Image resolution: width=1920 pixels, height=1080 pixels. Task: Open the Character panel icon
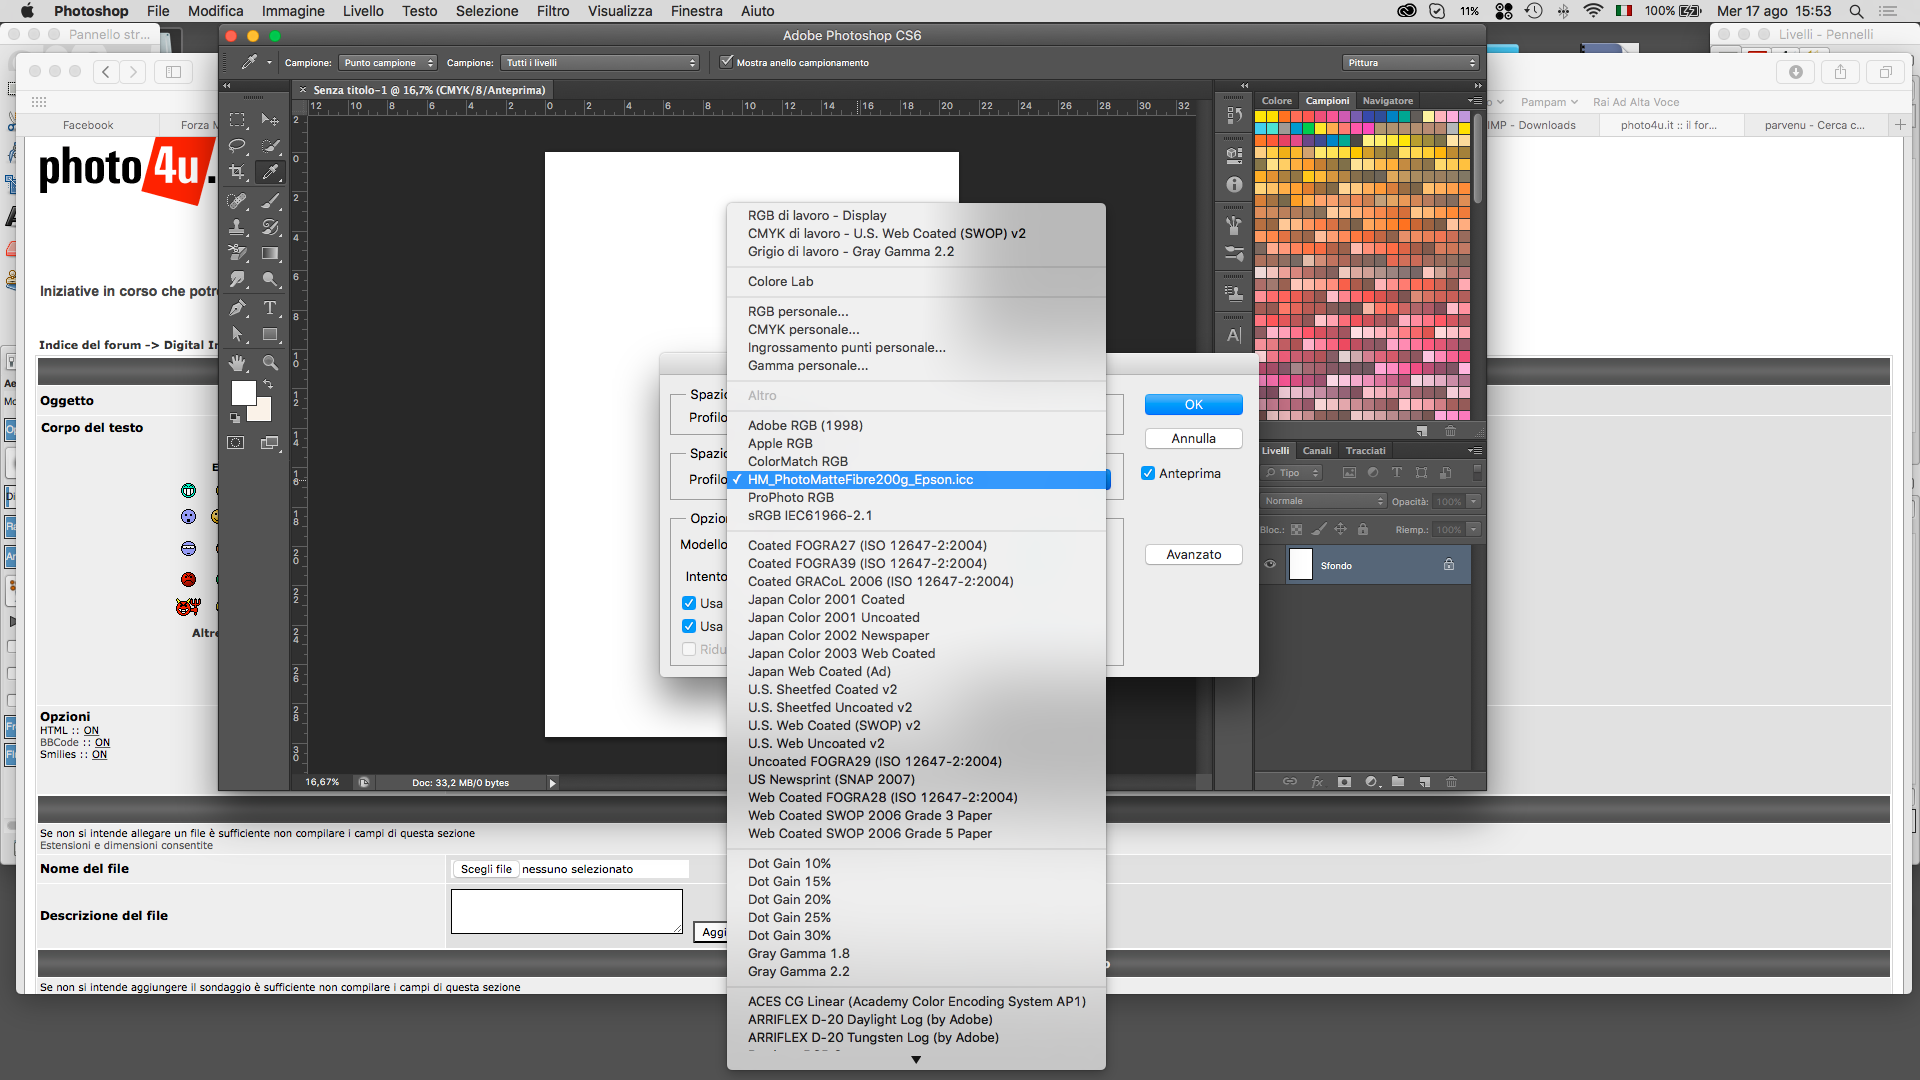tap(1234, 335)
